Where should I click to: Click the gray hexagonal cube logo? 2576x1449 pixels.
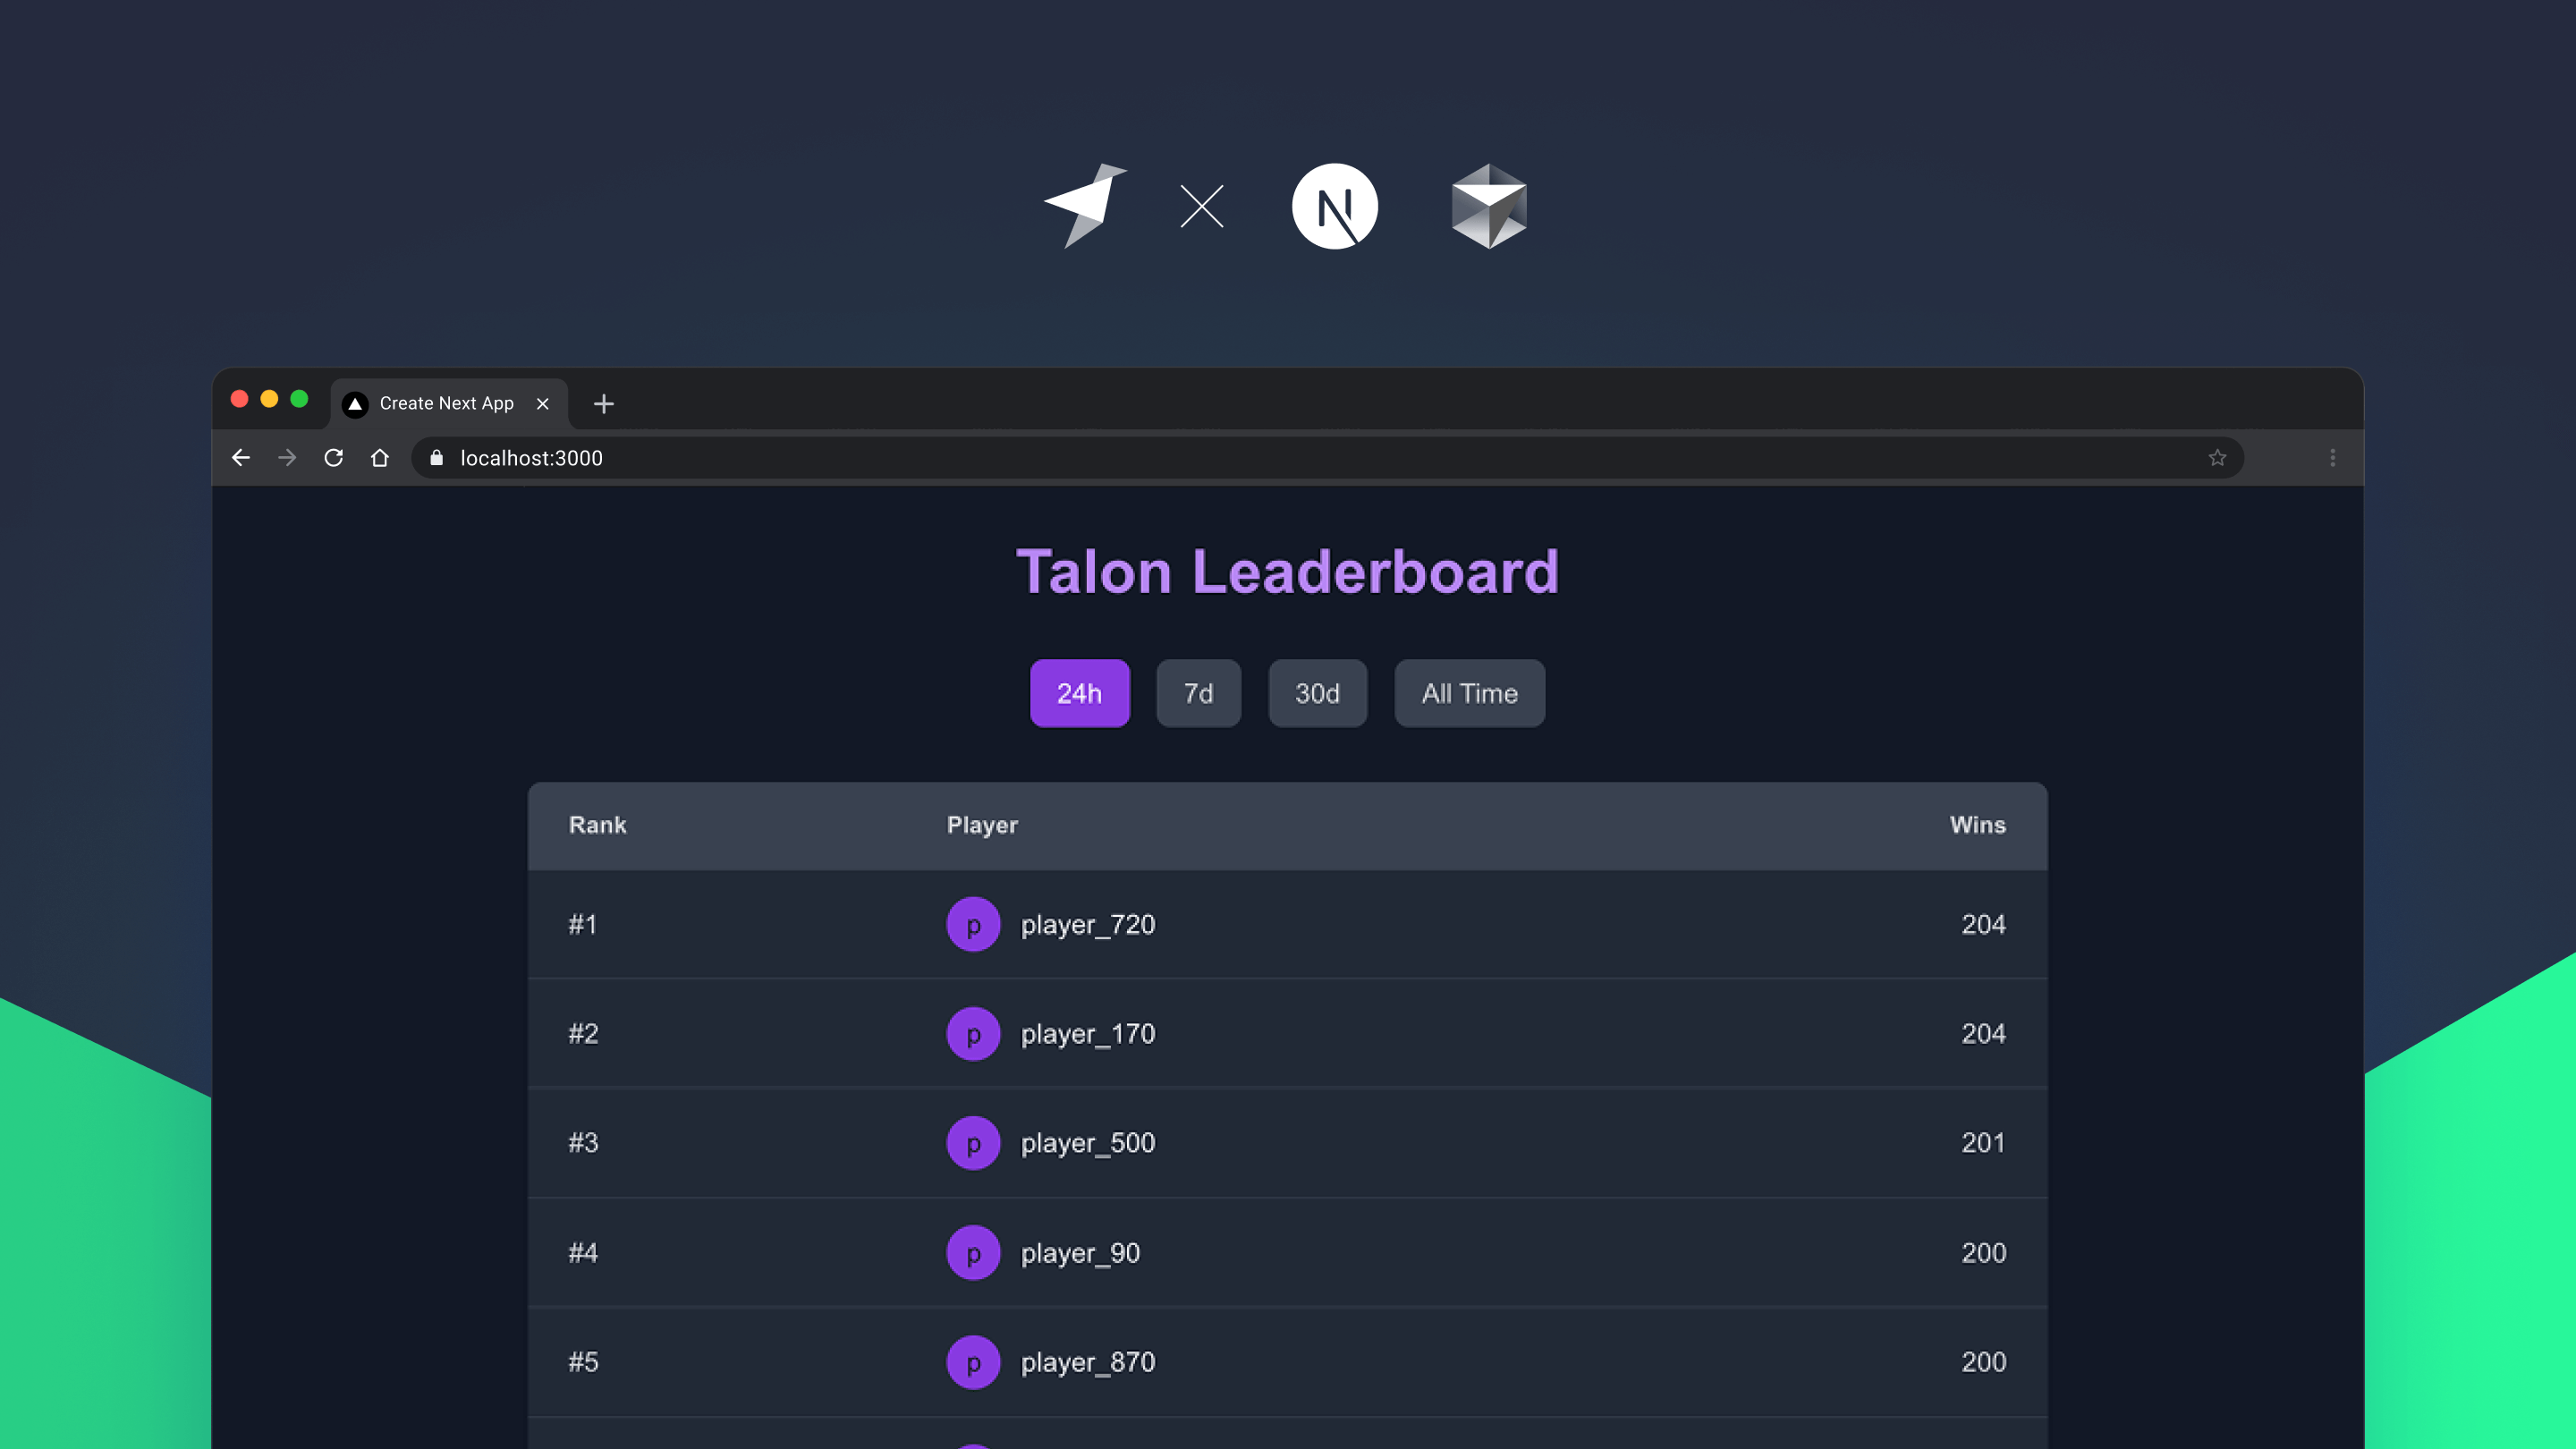[1488, 207]
